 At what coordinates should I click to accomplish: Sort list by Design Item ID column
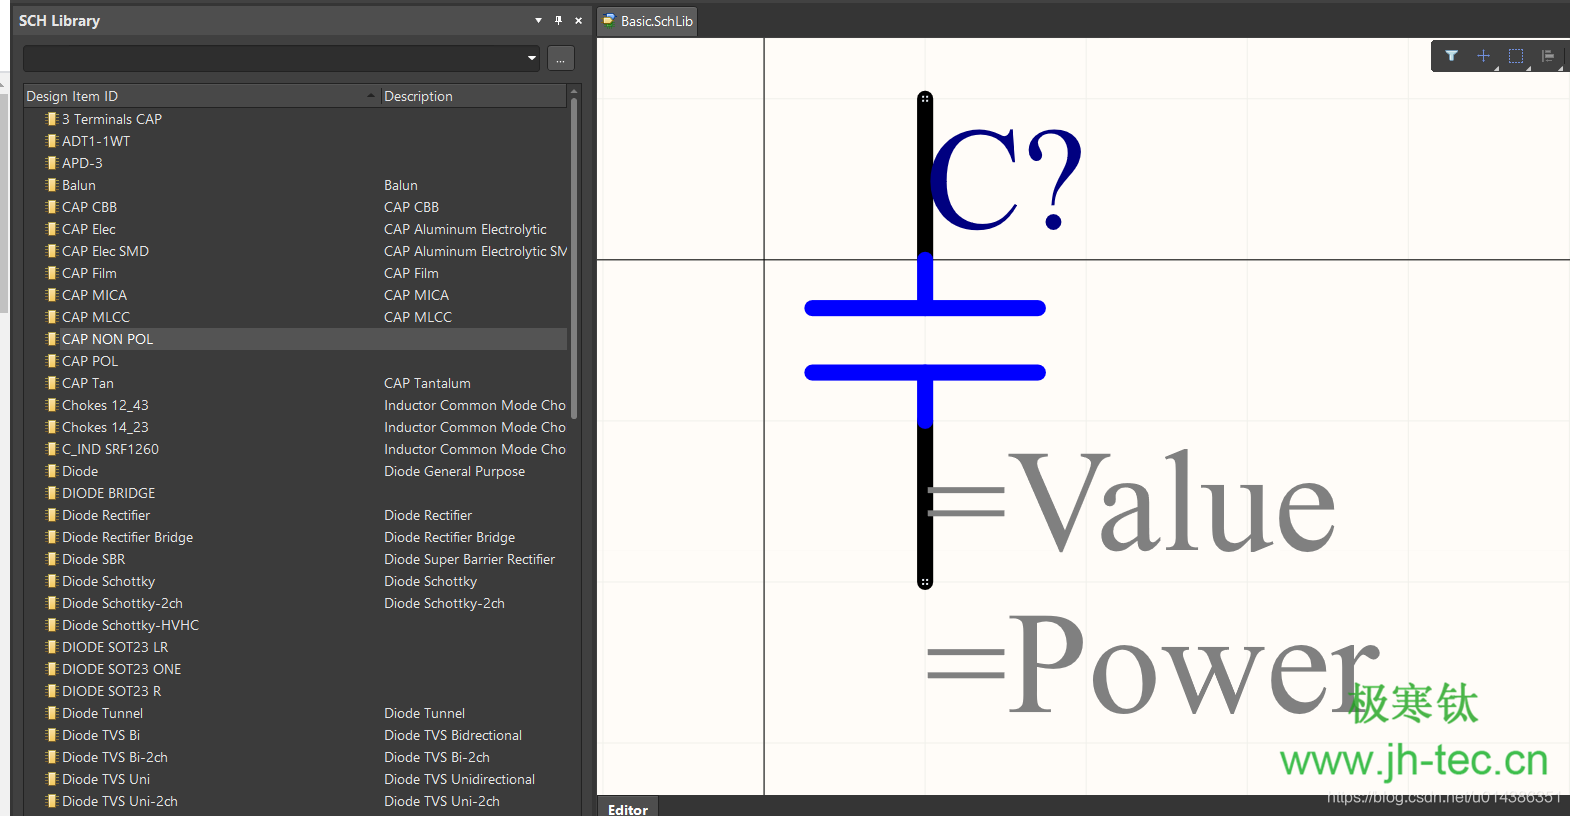coord(200,96)
